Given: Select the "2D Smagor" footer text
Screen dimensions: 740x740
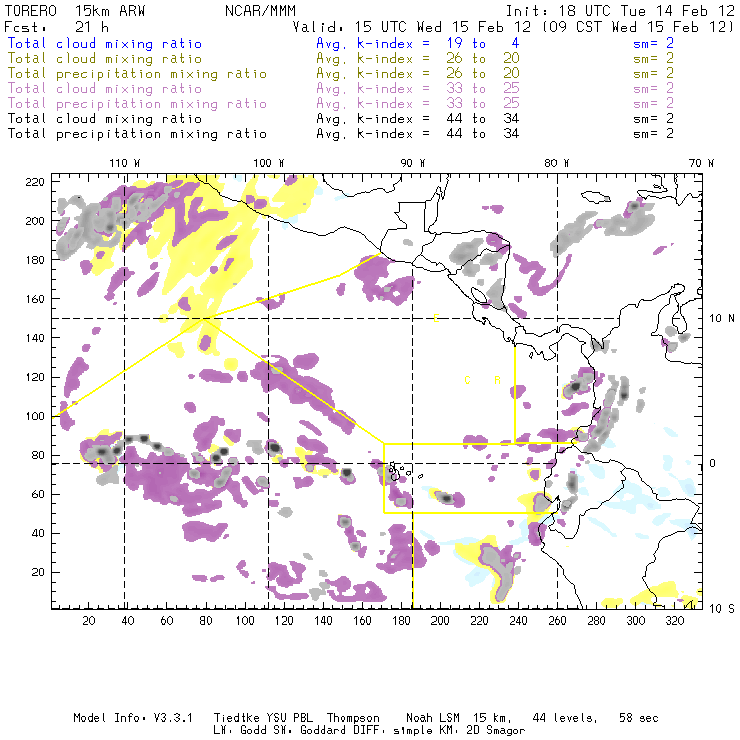Looking at the screenshot, I should [496, 731].
